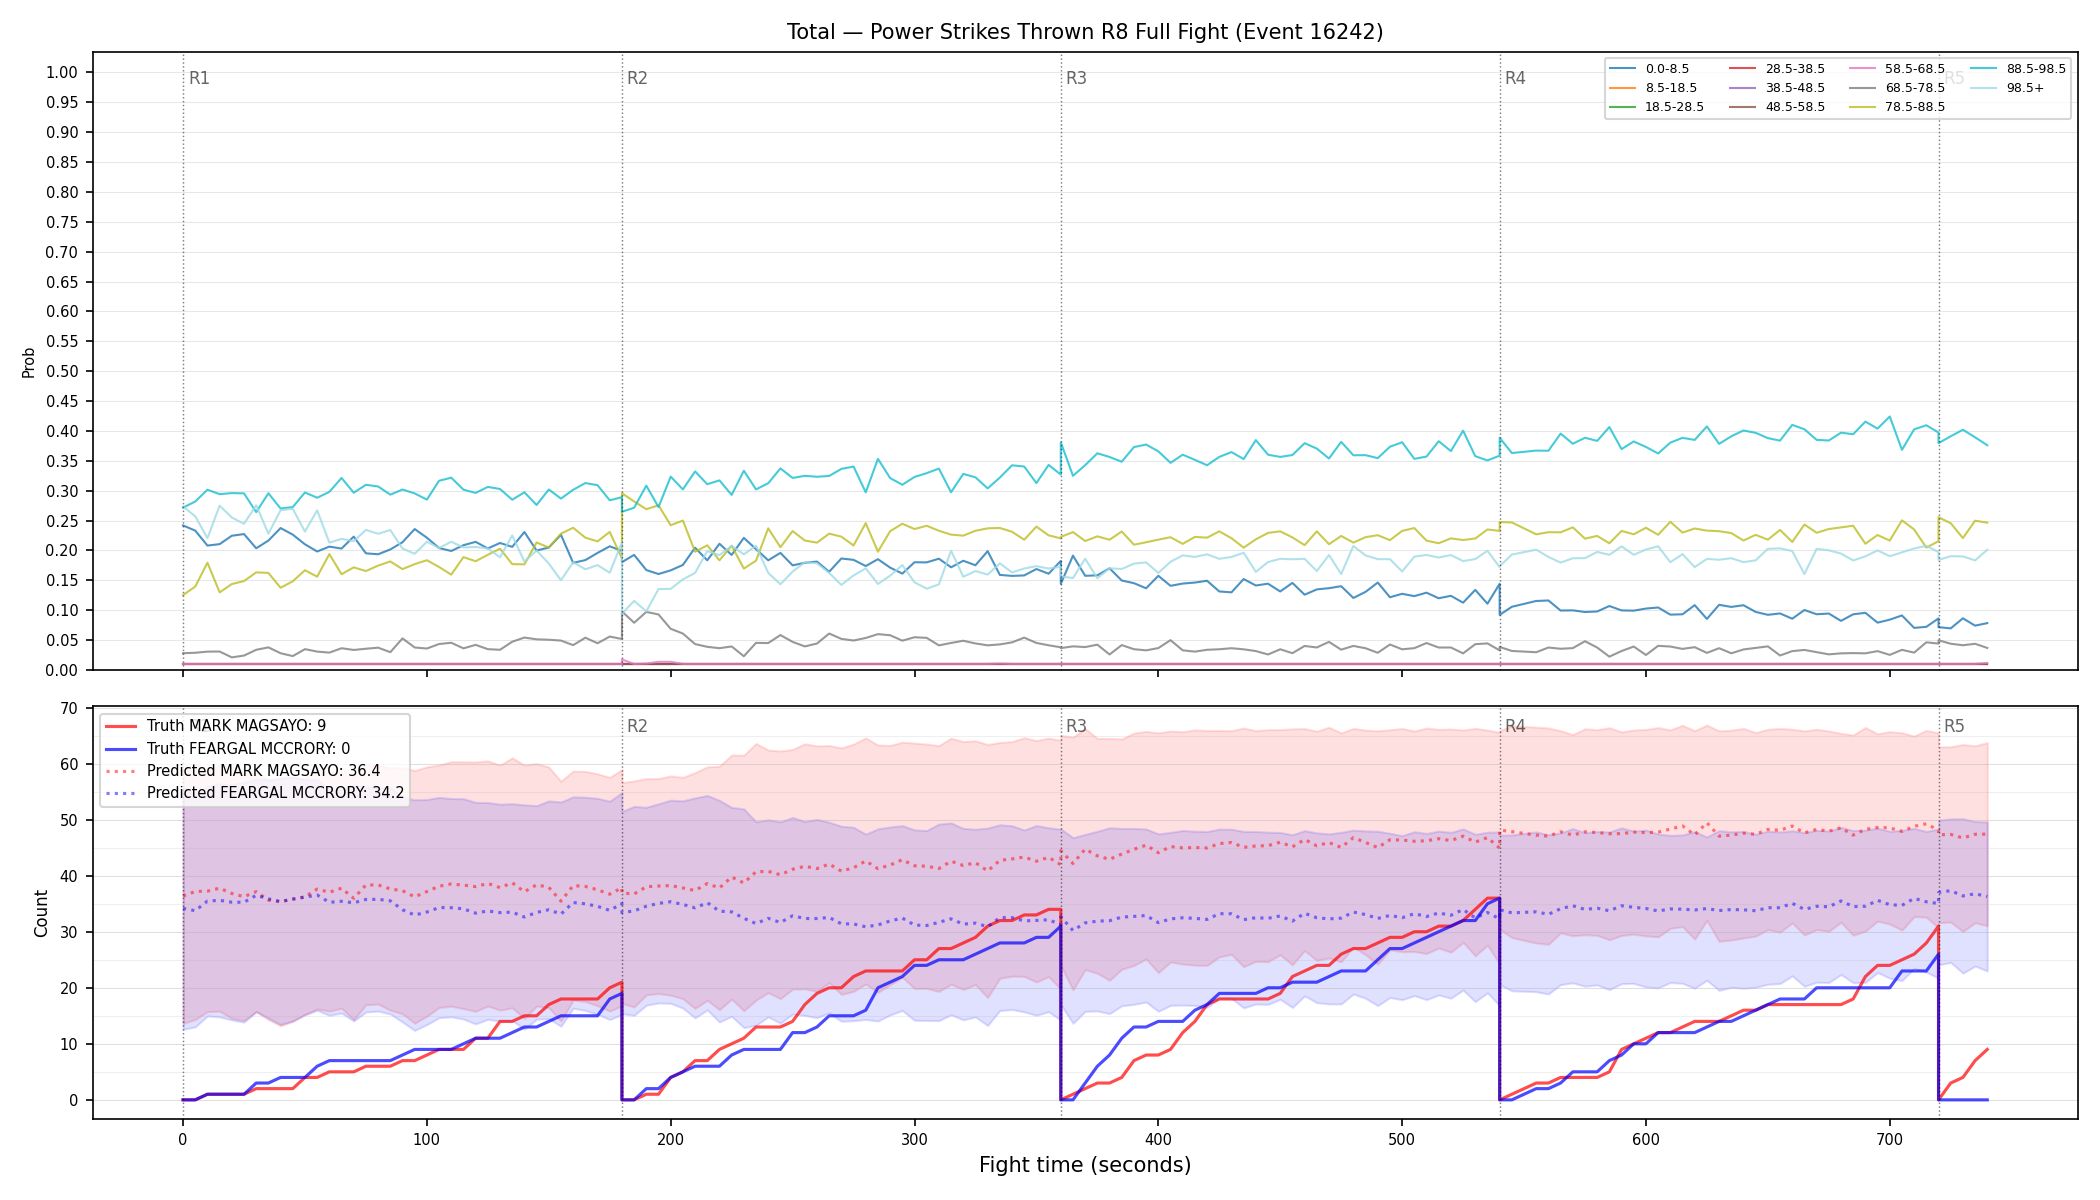
Task: Select legend entry 18.5-28.5
Action: pyautogui.click(x=1656, y=107)
